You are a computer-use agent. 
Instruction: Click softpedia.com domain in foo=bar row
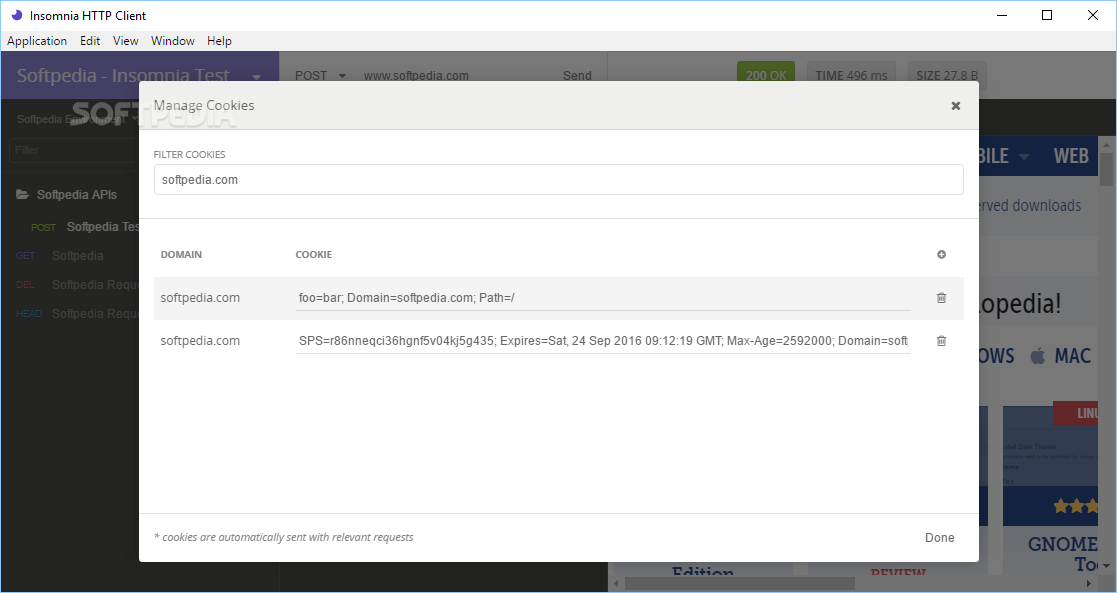pos(200,298)
